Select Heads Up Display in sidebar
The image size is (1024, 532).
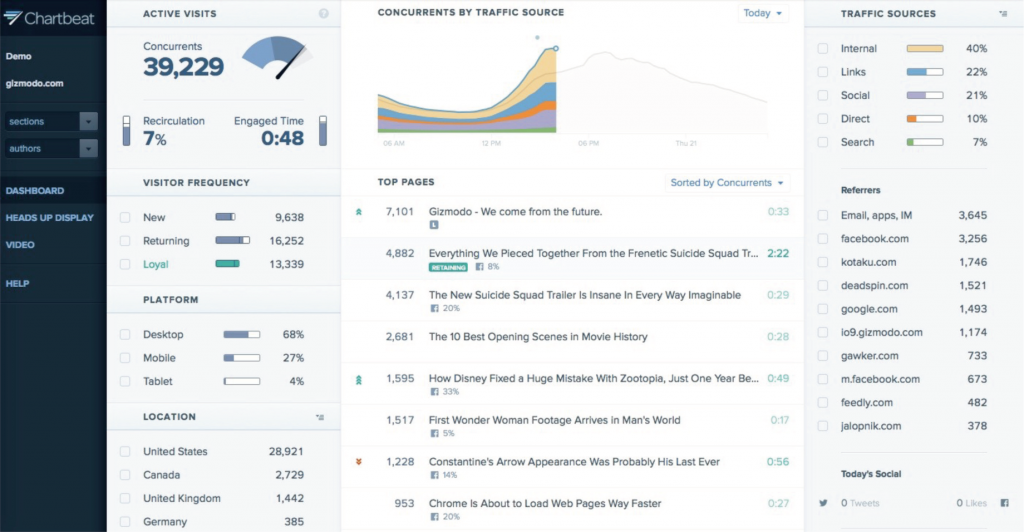click(x=49, y=218)
